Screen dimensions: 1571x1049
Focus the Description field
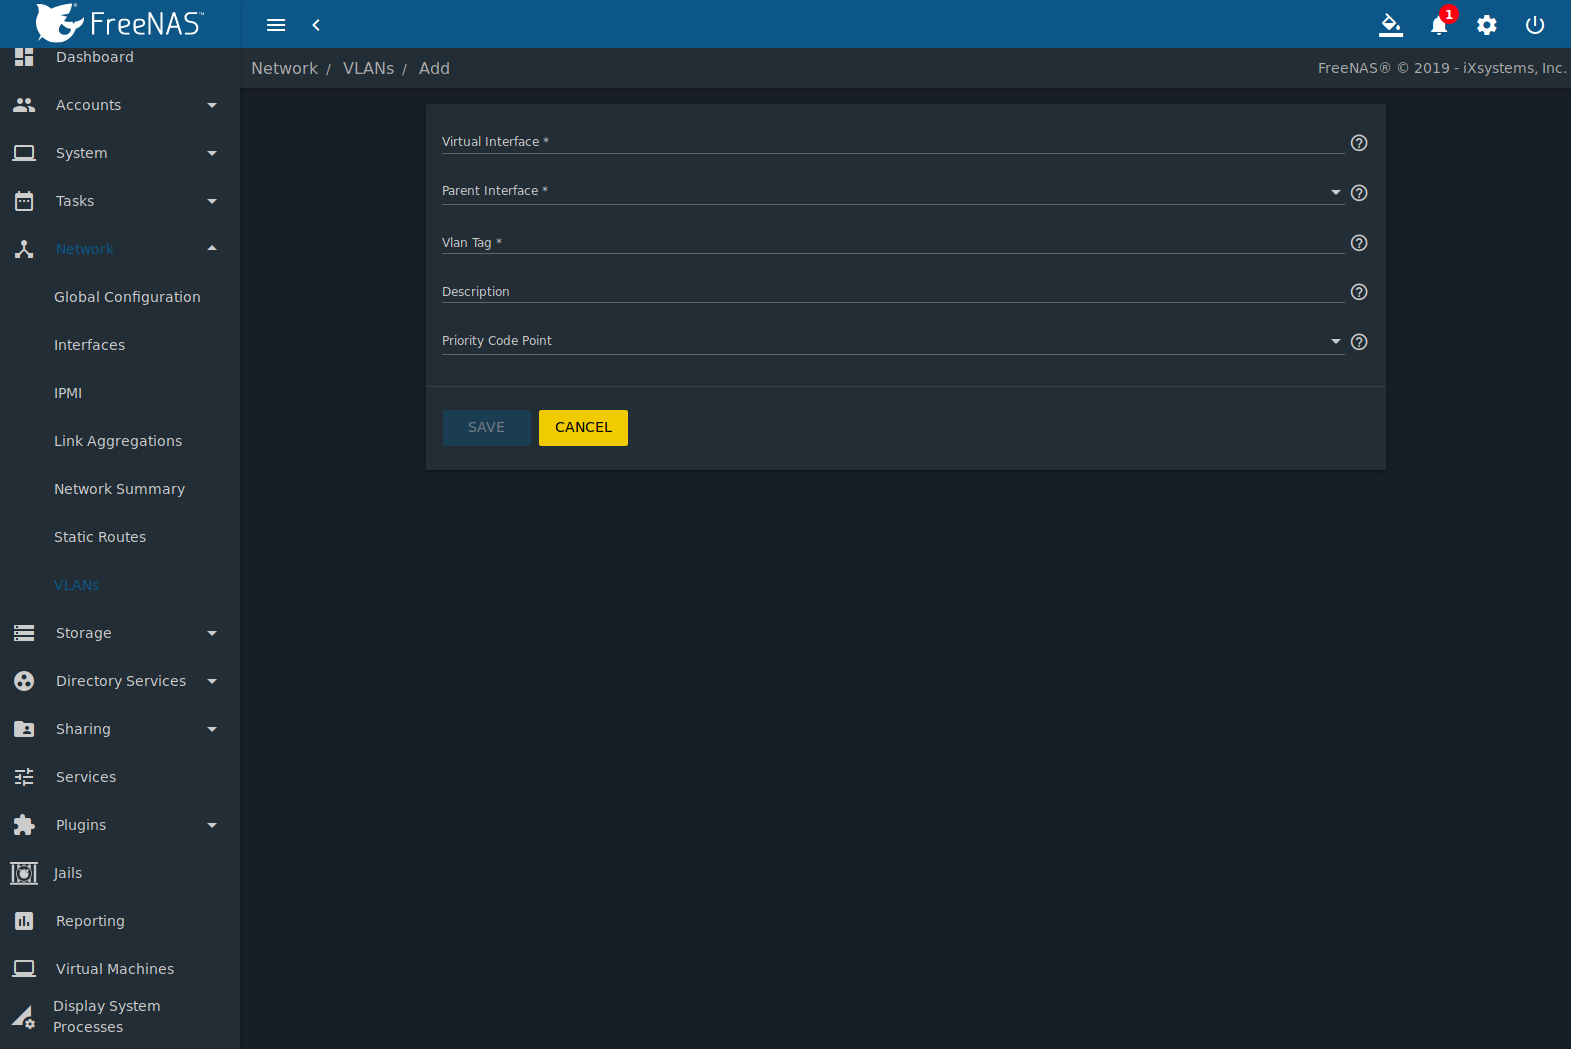(893, 291)
